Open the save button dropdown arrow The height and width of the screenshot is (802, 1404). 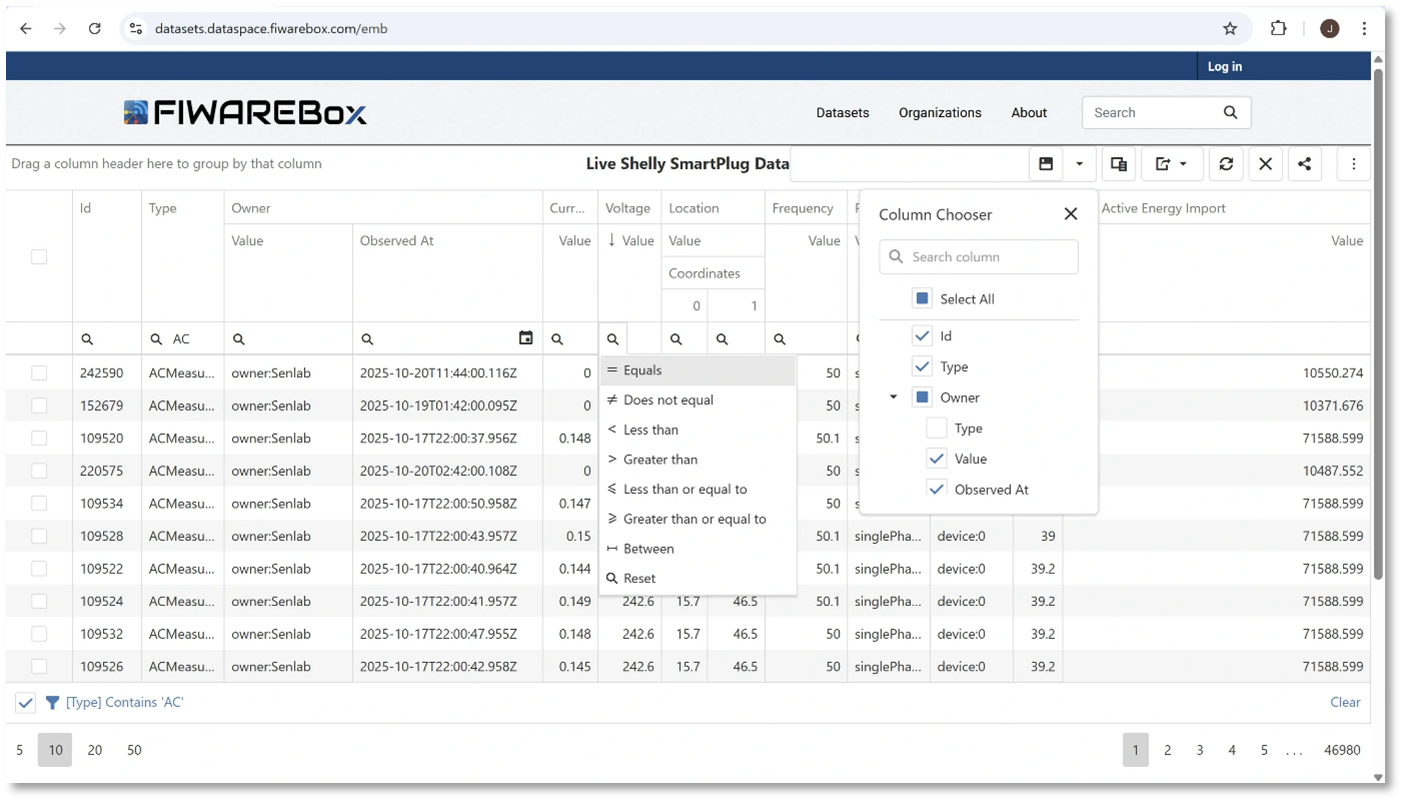[1078, 163]
